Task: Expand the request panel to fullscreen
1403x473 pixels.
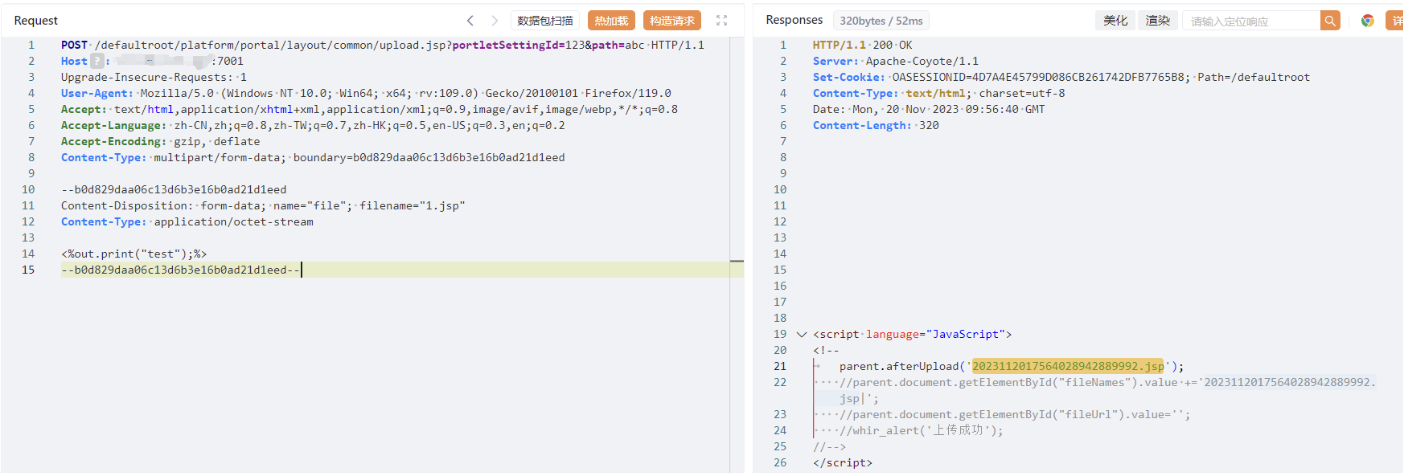Action: (722, 20)
